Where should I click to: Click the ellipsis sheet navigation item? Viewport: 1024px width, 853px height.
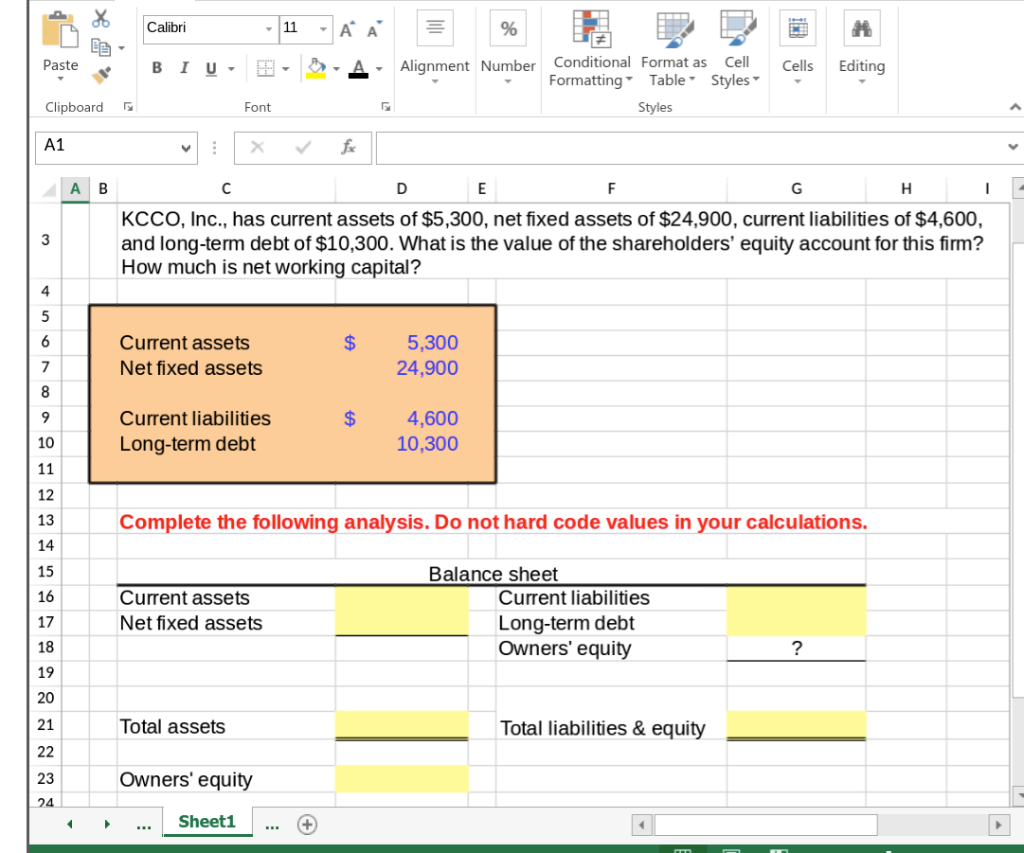coord(143,823)
